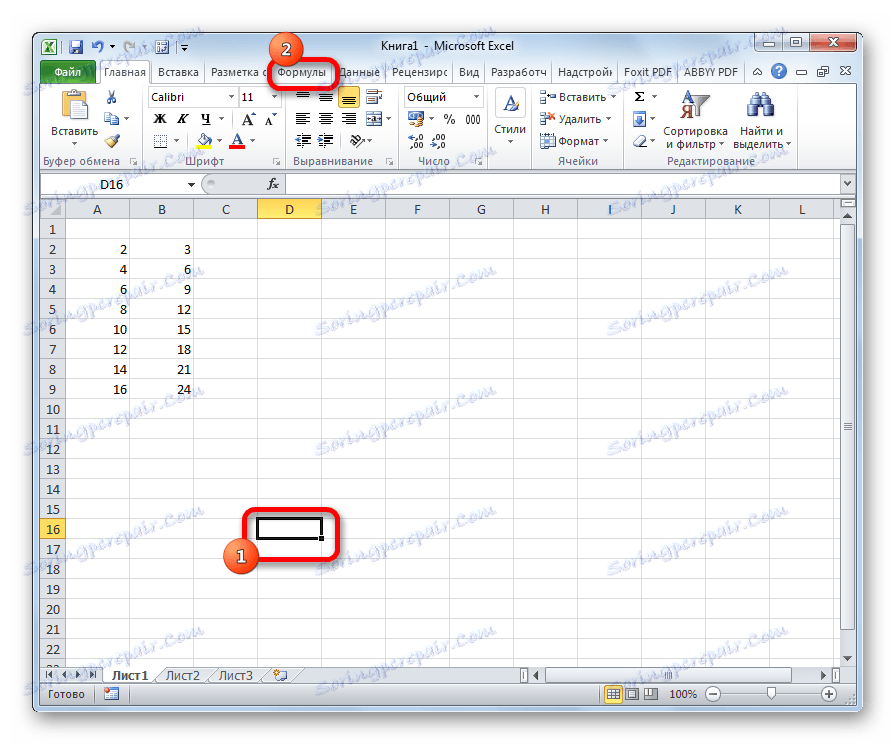
Task: Expand the formula bar chevron
Action: tap(847, 183)
